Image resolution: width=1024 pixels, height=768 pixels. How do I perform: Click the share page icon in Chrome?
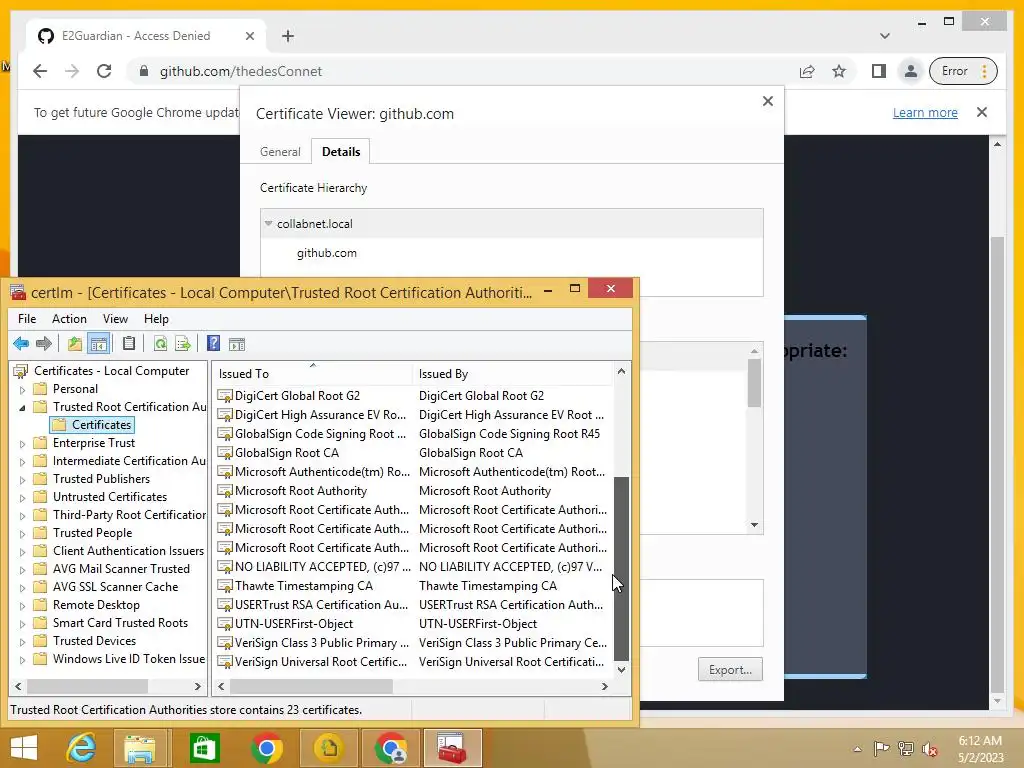coord(807,71)
